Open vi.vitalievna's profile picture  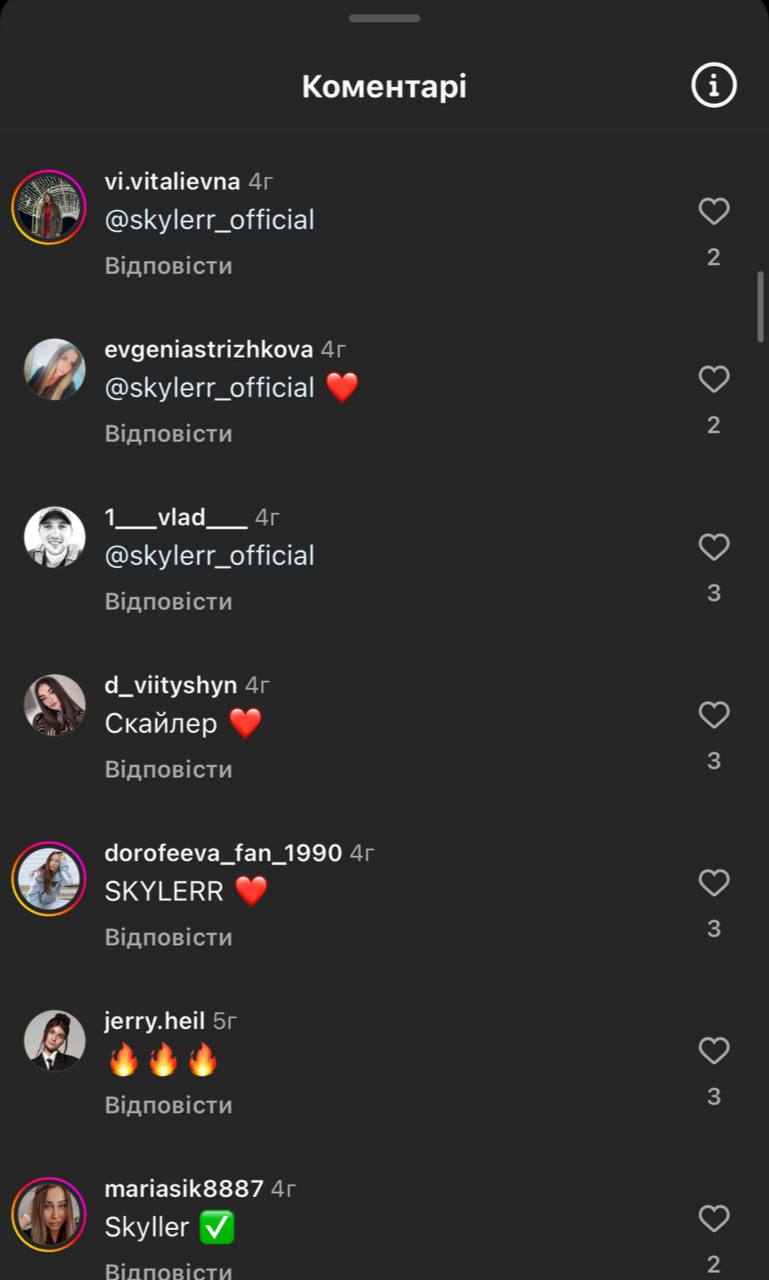(48, 207)
